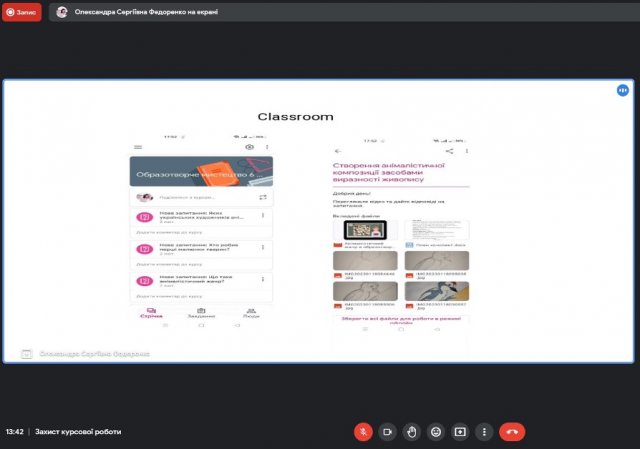Click the red recording indicator 'Запис'
640x449 pixels.
(x=22, y=12)
